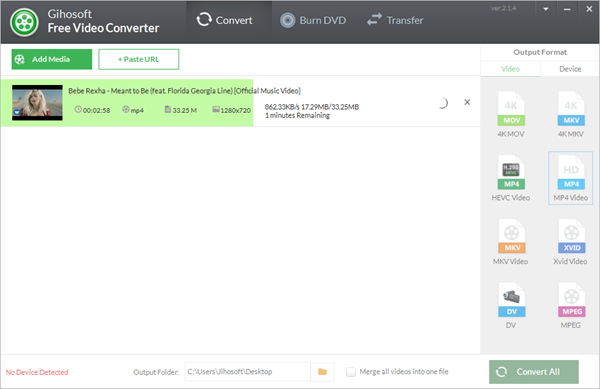Click the video title Bebe Rexha - Meant to Be

coord(184,91)
